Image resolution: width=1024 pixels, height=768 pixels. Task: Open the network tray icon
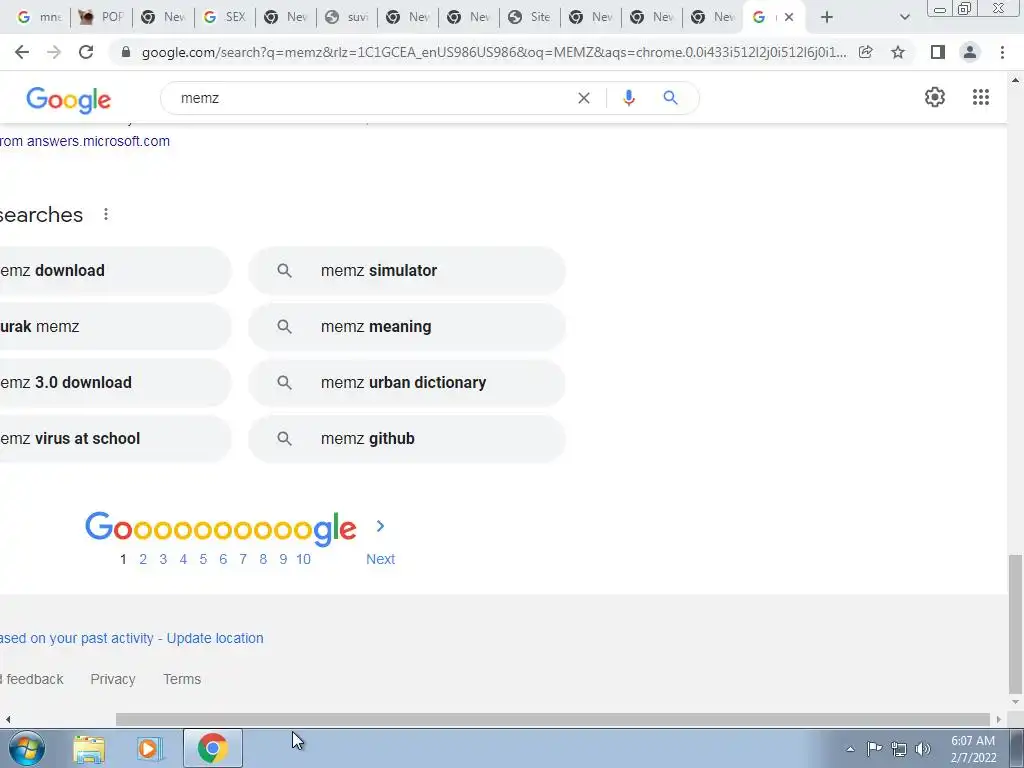[899, 749]
